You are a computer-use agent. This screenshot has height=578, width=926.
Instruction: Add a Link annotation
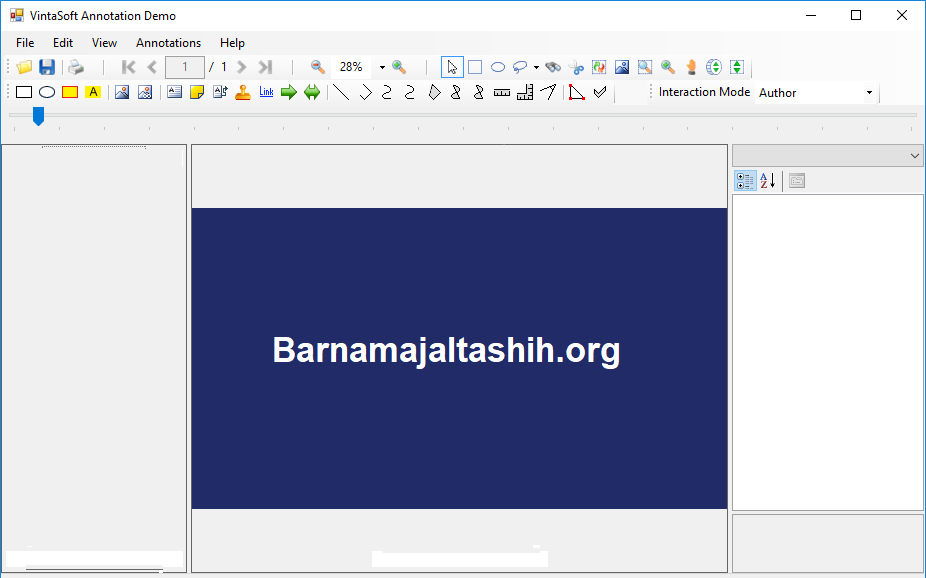[266, 92]
